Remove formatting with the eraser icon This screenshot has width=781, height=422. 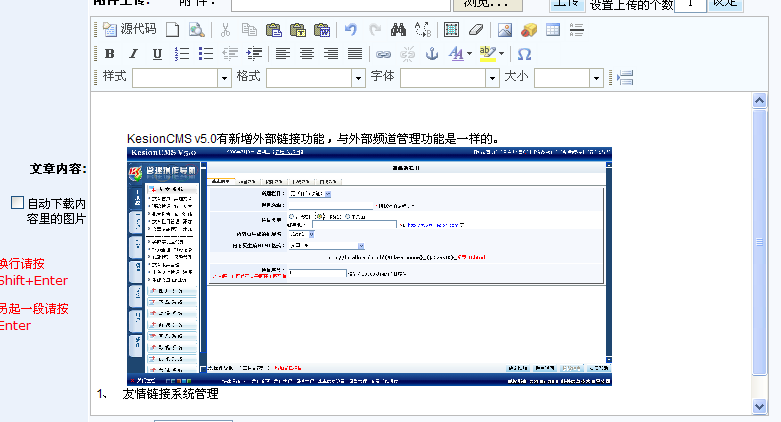tap(476, 30)
